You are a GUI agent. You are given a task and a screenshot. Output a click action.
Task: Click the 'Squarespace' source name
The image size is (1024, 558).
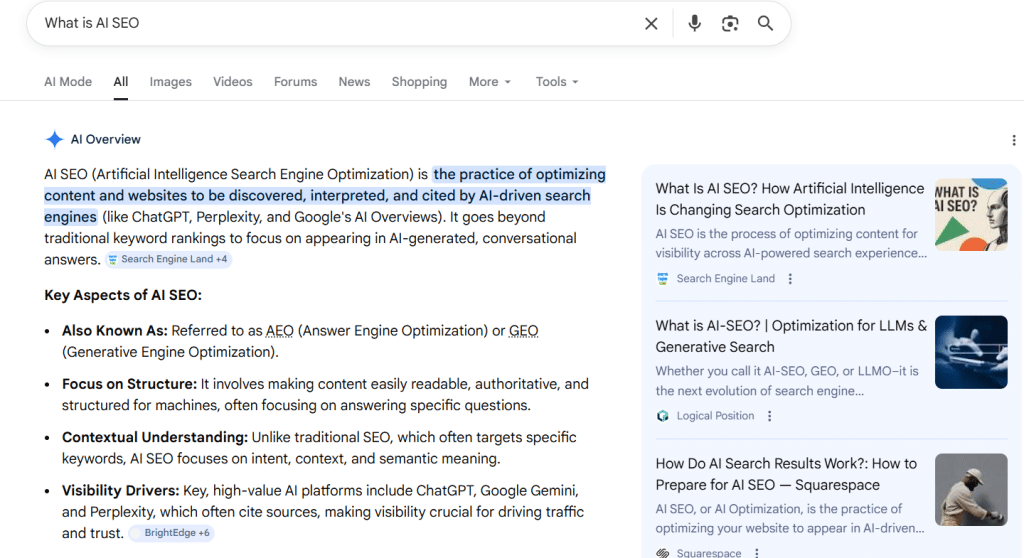pos(709,553)
